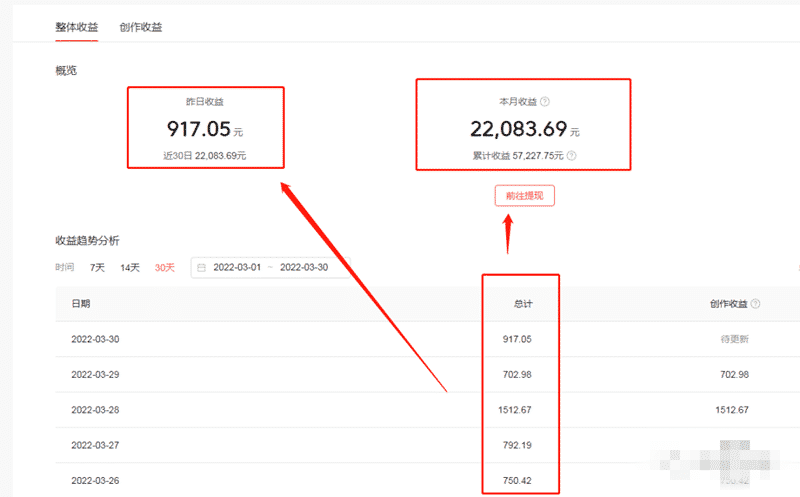
Task: Click 1512.67 in the 创作收益 column
Action: click(732, 410)
